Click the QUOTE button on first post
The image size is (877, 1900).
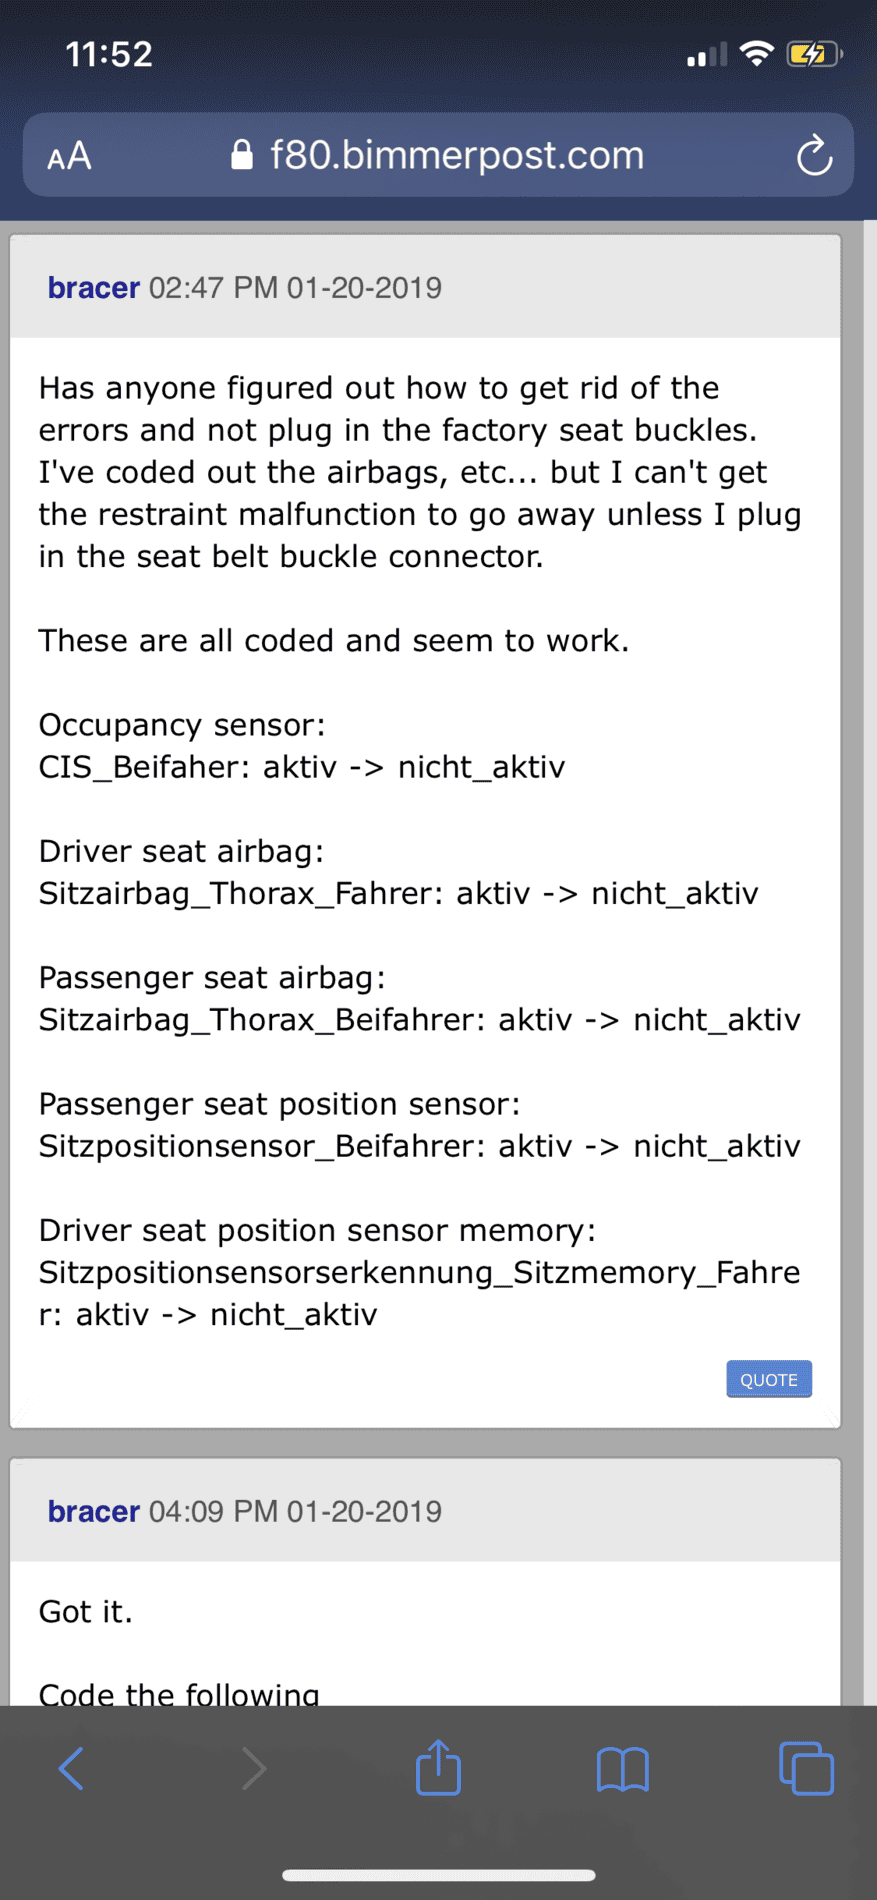pos(768,1379)
